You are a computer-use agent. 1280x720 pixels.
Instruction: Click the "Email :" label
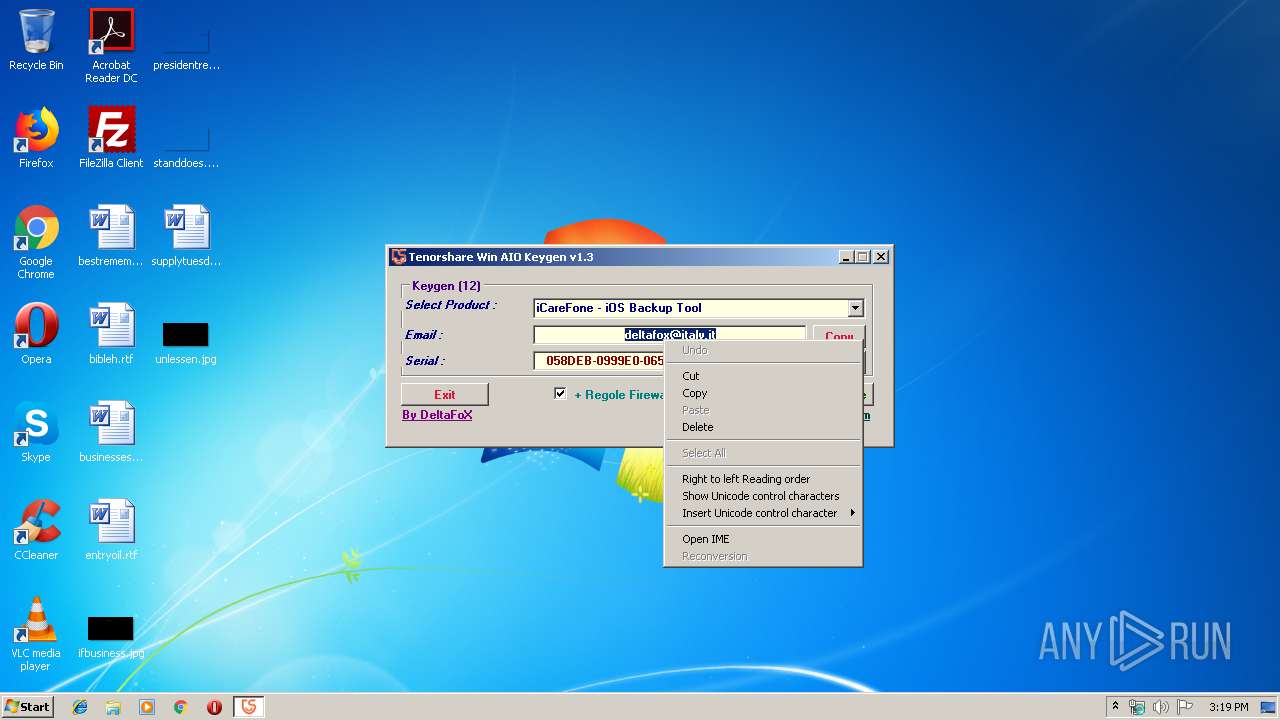pos(424,335)
